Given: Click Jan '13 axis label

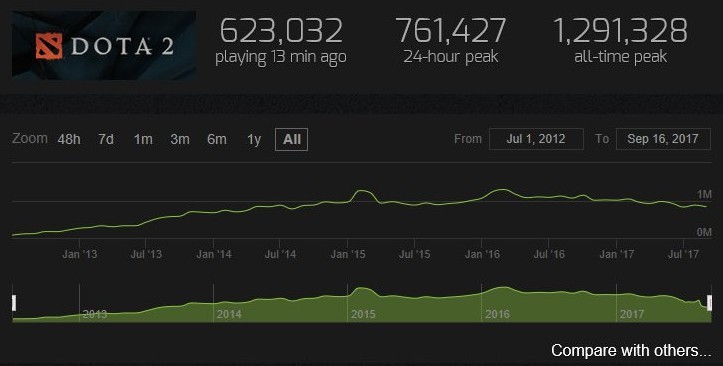Looking at the screenshot, I should (x=79, y=254).
